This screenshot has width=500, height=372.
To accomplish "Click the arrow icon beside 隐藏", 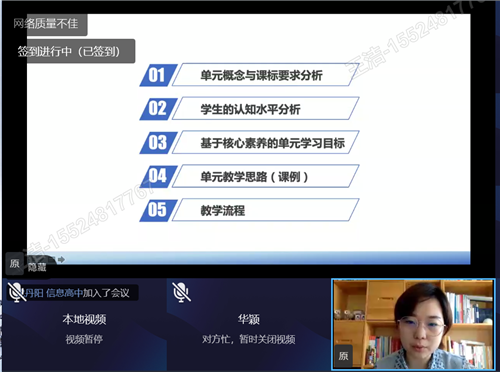I will (x=61, y=259).
